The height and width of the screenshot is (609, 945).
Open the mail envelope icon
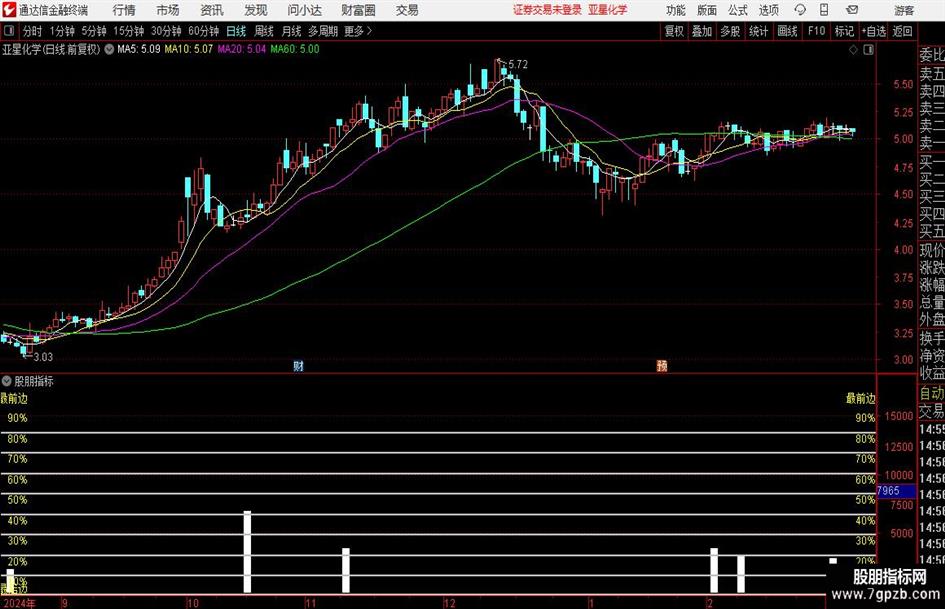[852, 10]
